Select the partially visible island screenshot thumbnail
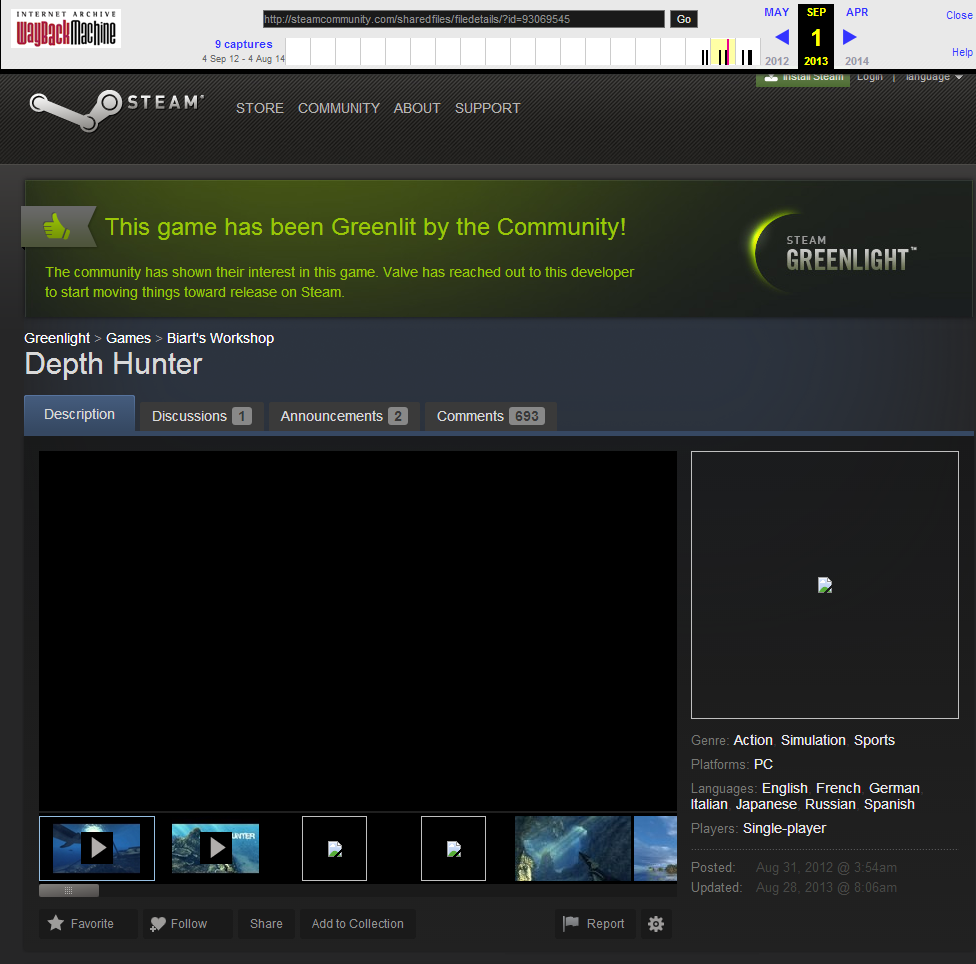Image resolution: width=976 pixels, height=964 pixels. (x=655, y=848)
